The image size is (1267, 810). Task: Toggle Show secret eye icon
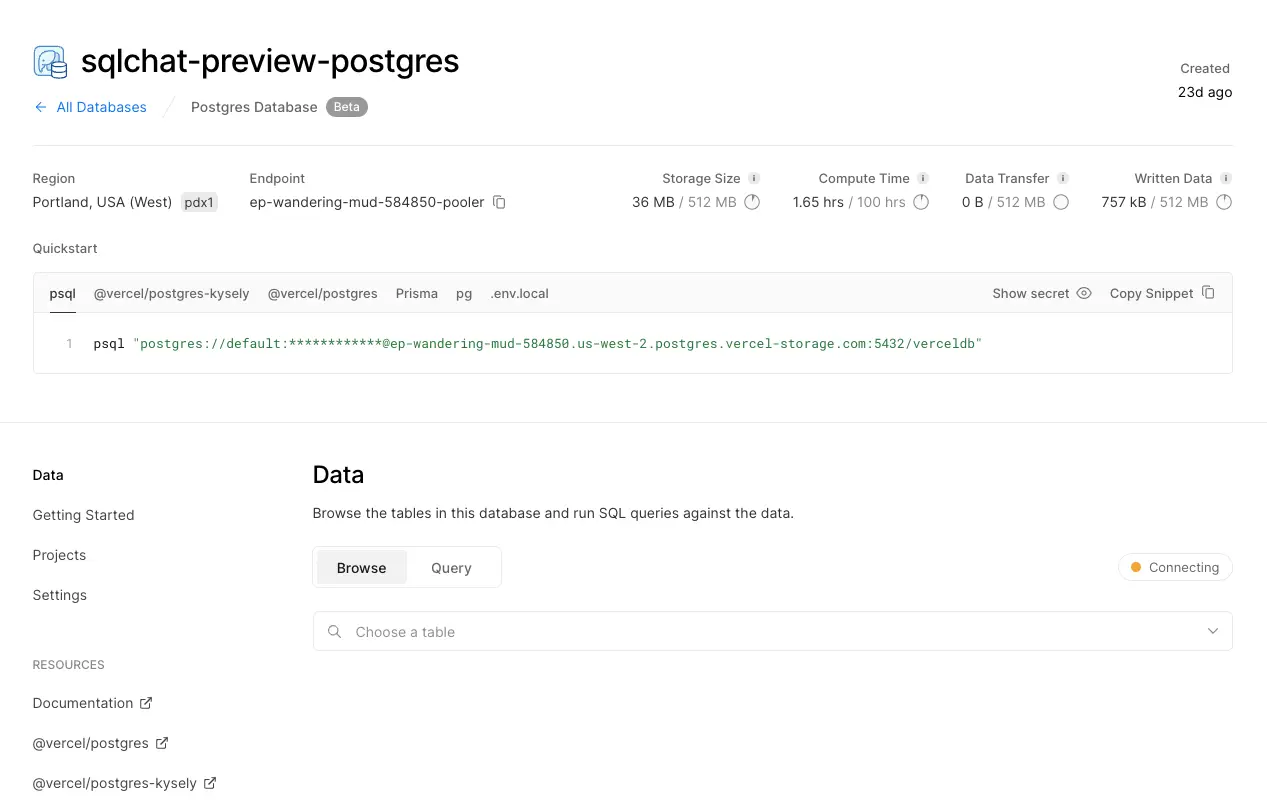tap(1084, 293)
